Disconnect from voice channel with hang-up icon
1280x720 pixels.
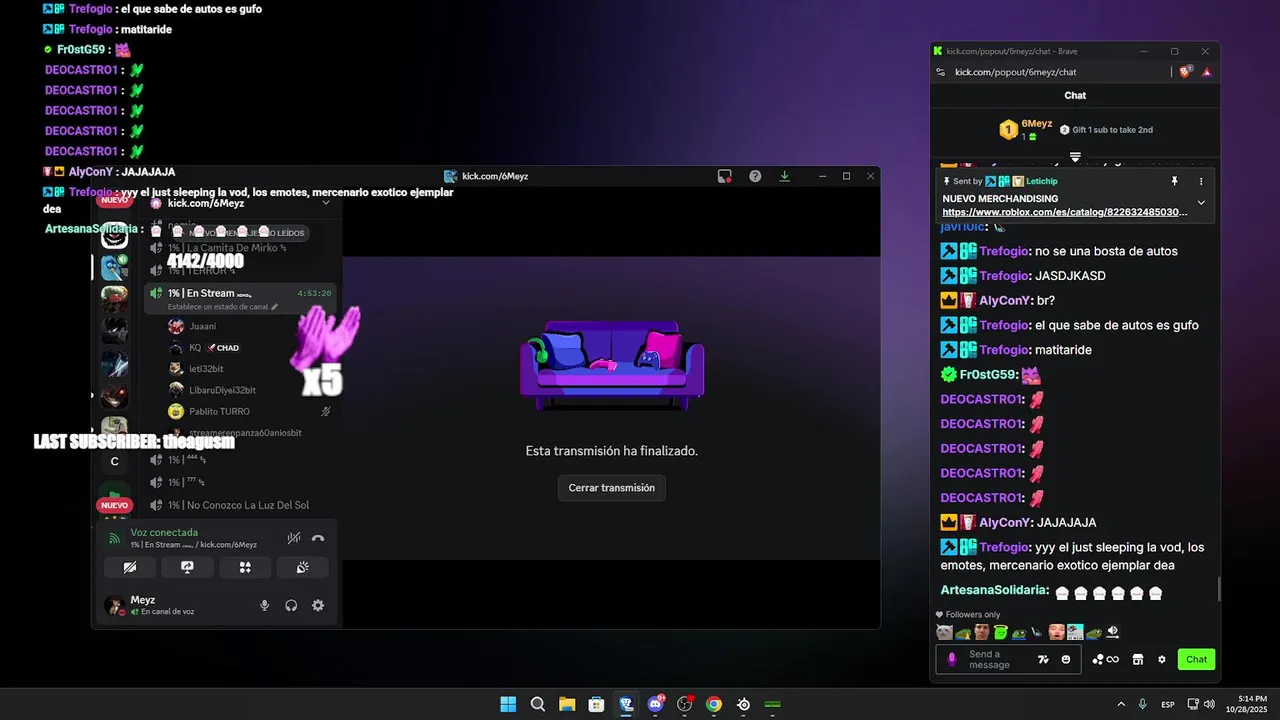pos(318,538)
